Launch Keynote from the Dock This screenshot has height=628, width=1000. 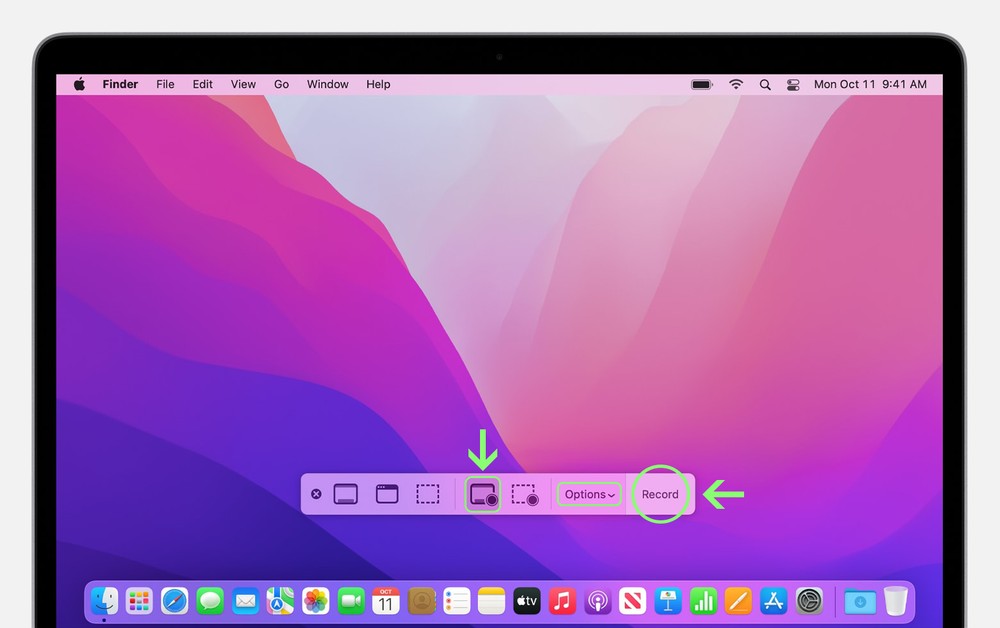click(x=668, y=601)
